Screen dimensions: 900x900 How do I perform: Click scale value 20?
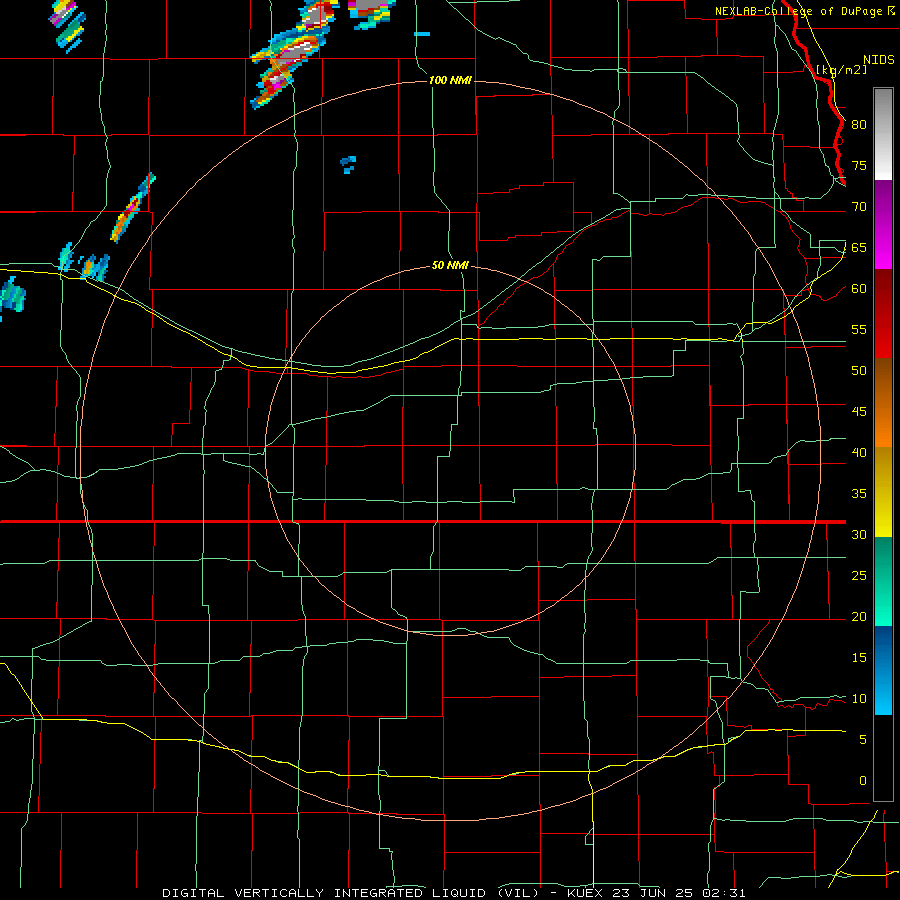(859, 616)
